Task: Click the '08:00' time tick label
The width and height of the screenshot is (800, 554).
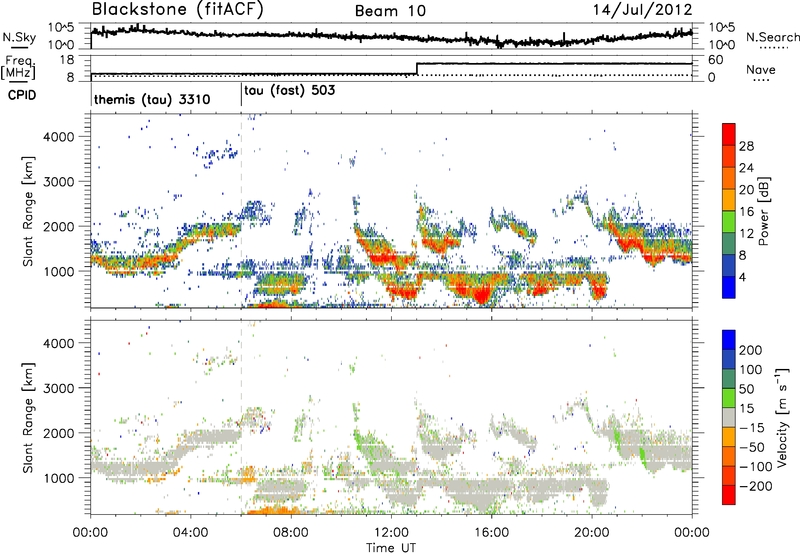Action: tap(291, 533)
